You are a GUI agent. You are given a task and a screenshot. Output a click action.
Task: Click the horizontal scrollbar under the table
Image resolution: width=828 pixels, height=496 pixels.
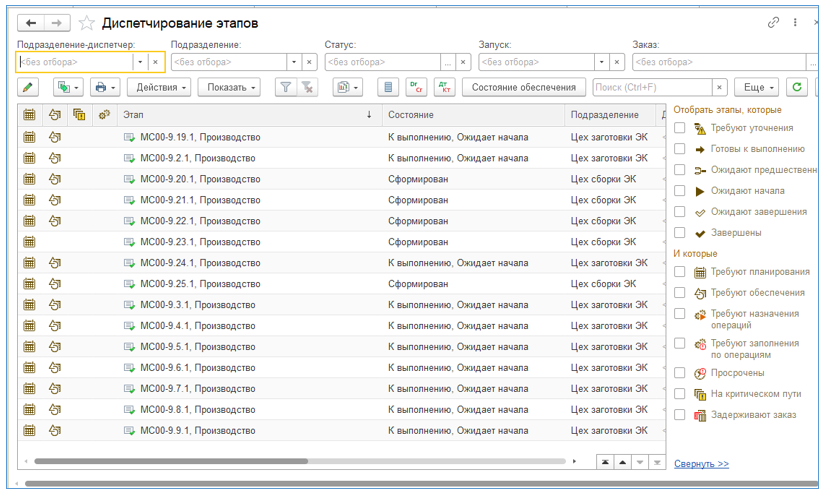click(x=170, y=462)
